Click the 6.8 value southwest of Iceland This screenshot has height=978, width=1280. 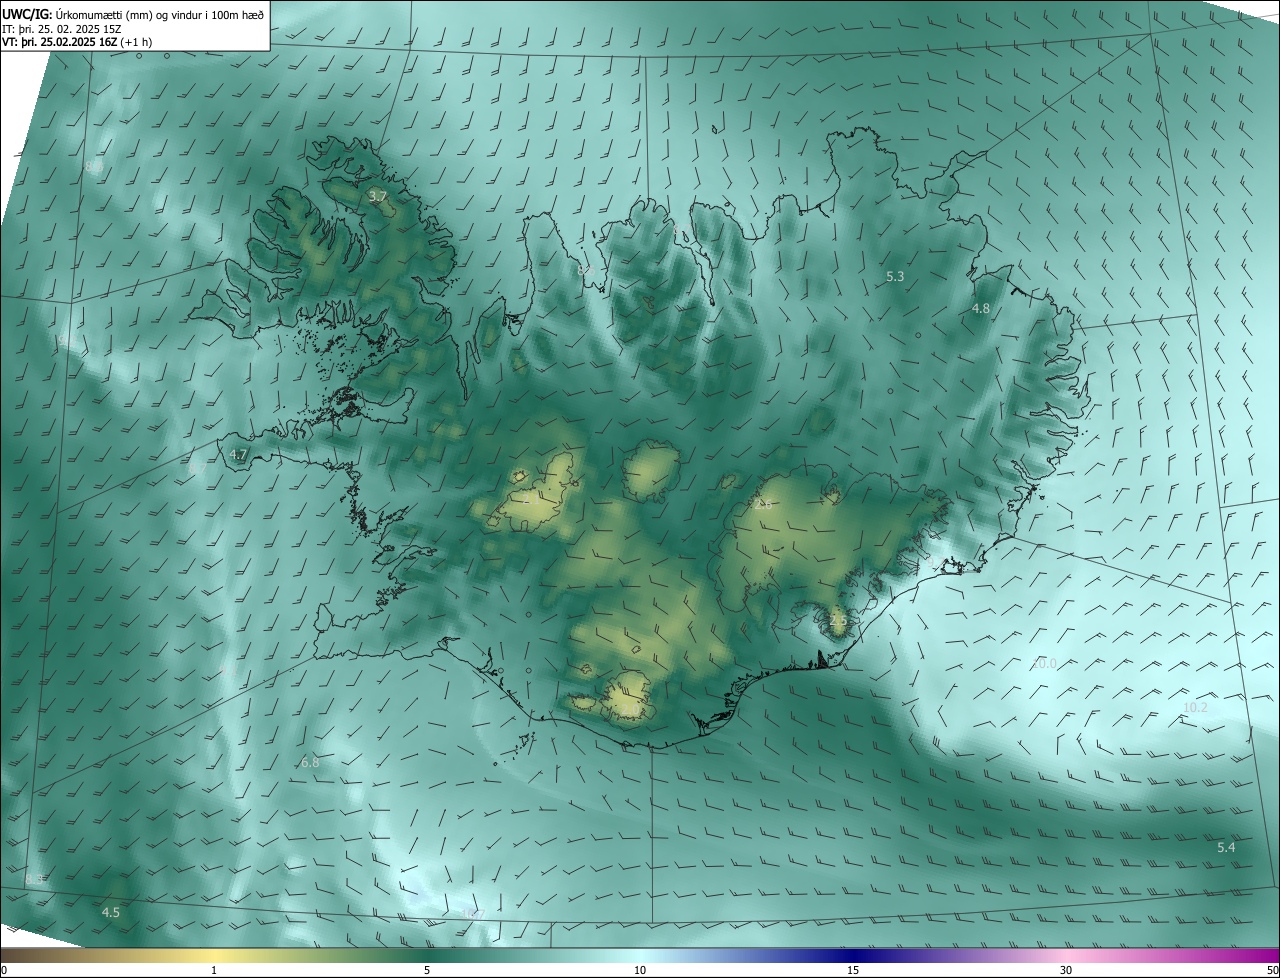[x=310, y=762]
